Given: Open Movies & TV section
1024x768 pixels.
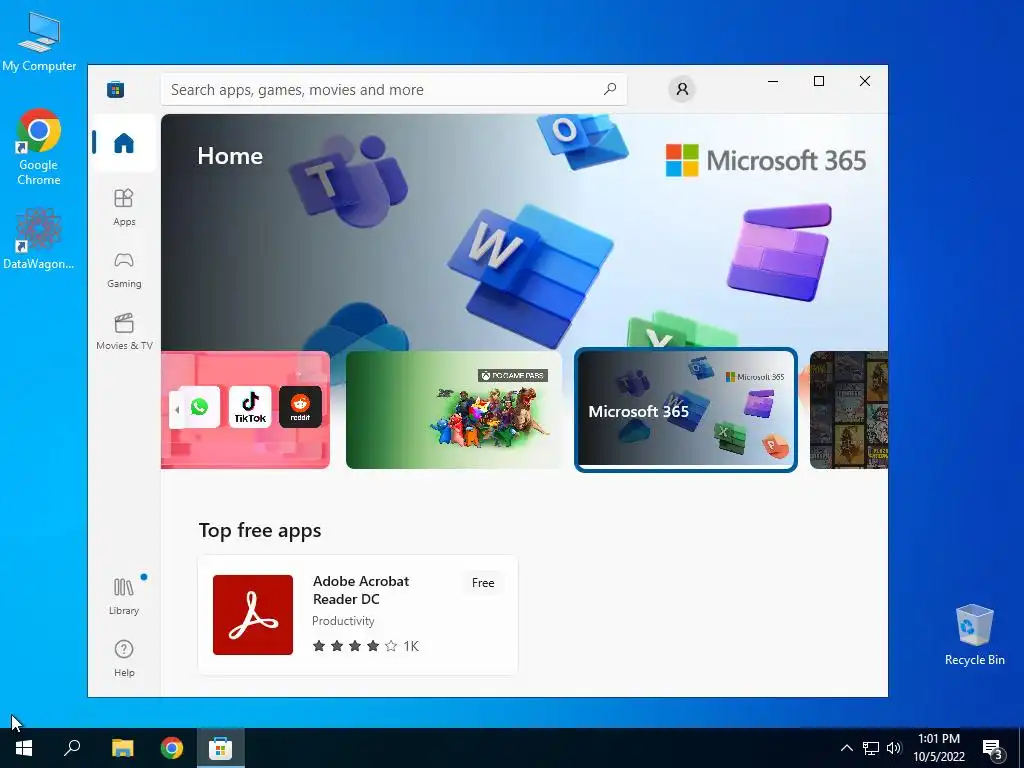Looking at the screenshot, I should coord(124,332).
